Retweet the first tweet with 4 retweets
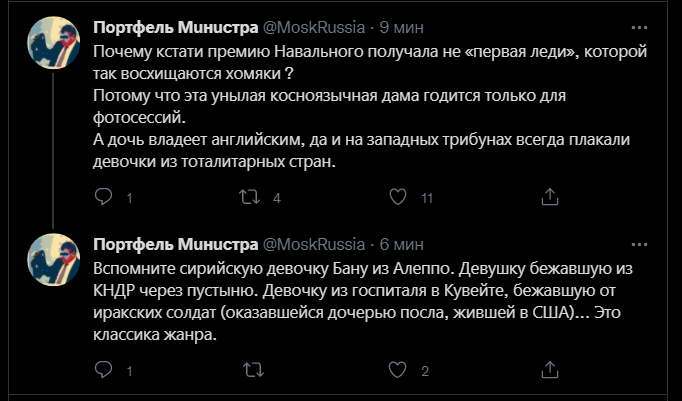Viewport: 682px width, 401px height. coord(250,197)
